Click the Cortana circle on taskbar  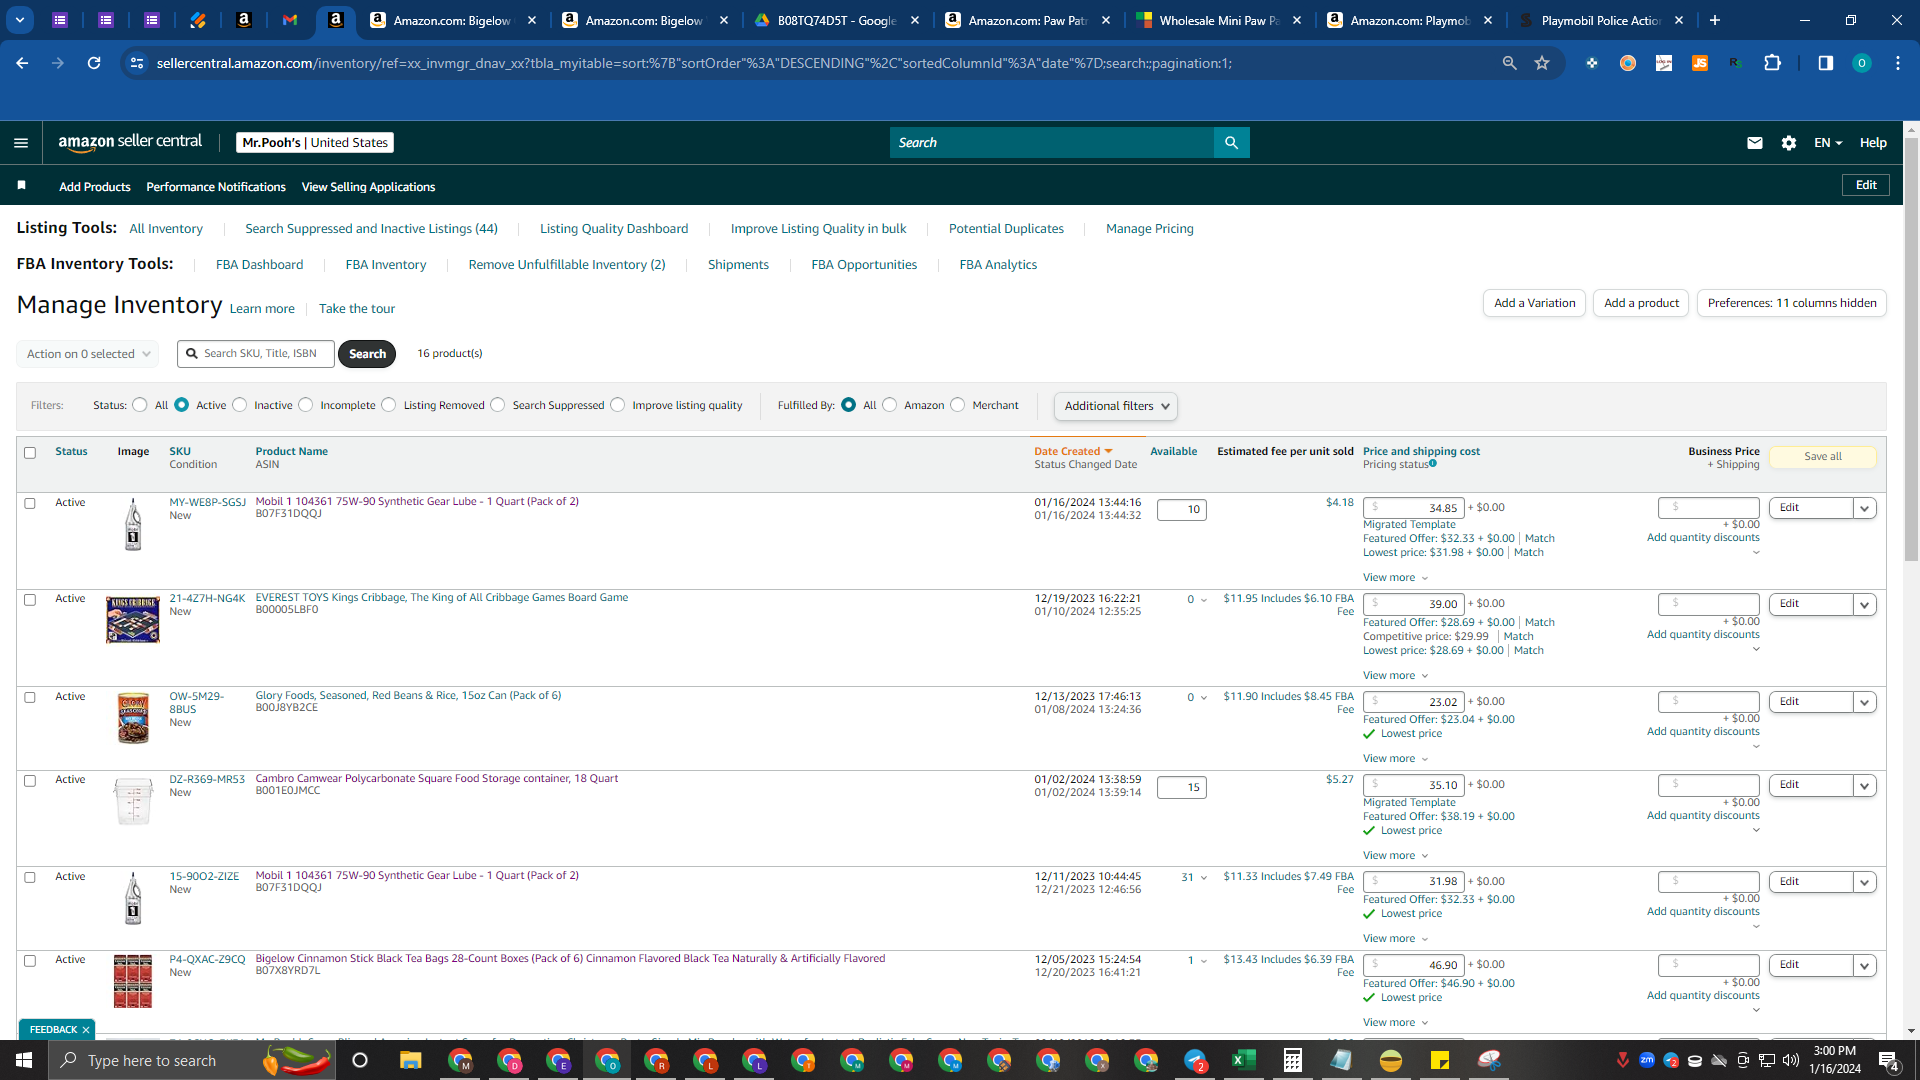pyautogui.click(x=360, y=1060)
